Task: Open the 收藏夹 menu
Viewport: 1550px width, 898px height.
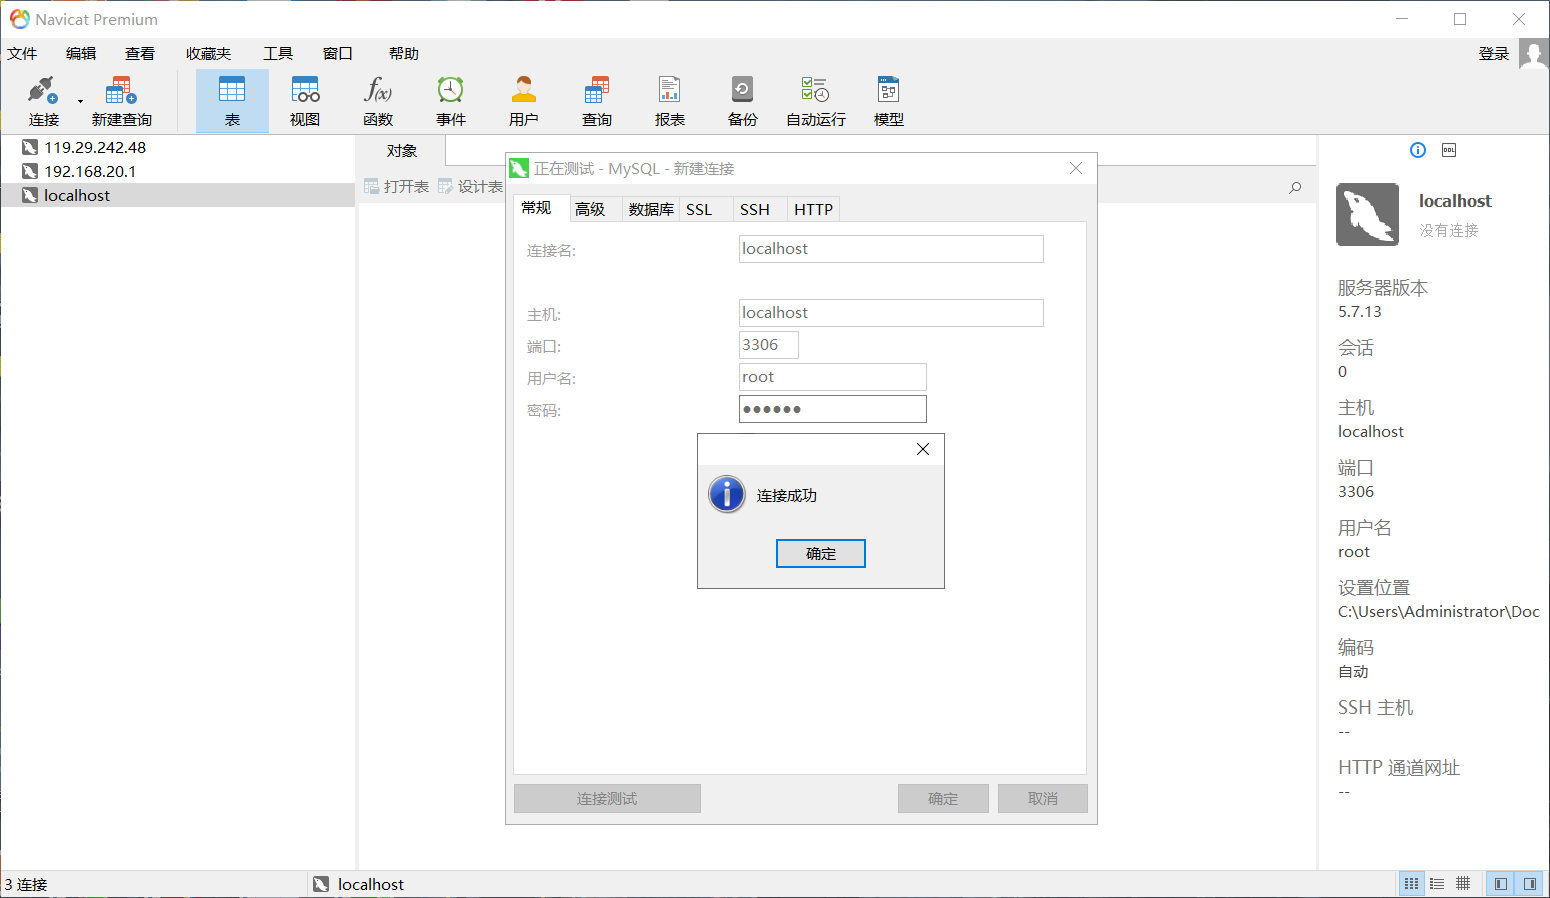Action: (x=208, y=54)
